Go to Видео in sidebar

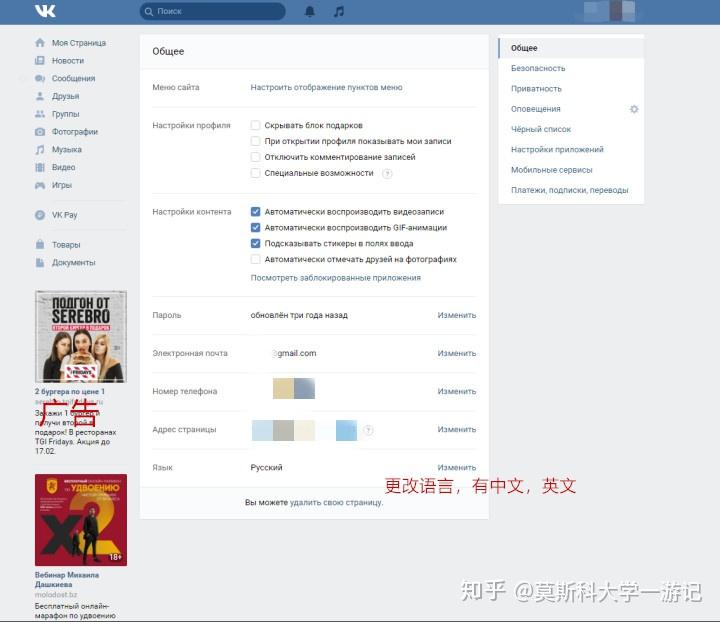click(63, 167)
